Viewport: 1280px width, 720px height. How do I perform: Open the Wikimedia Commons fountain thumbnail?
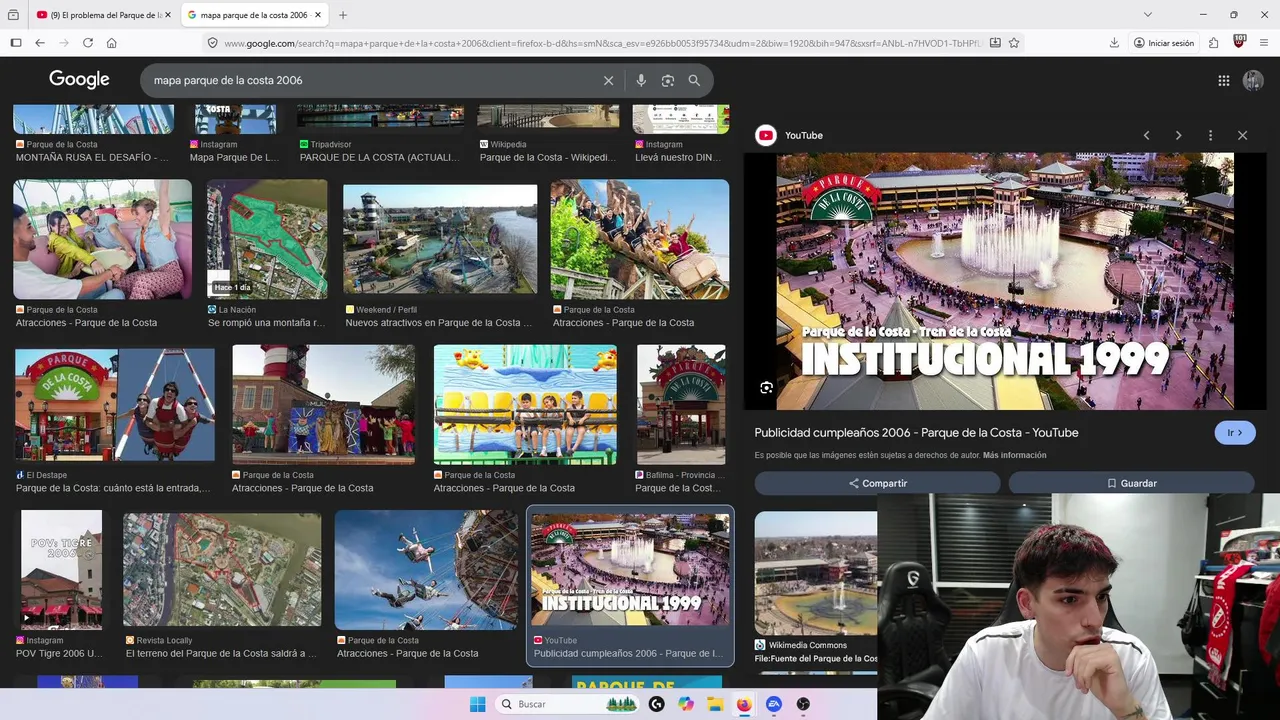tap(816, 574)
